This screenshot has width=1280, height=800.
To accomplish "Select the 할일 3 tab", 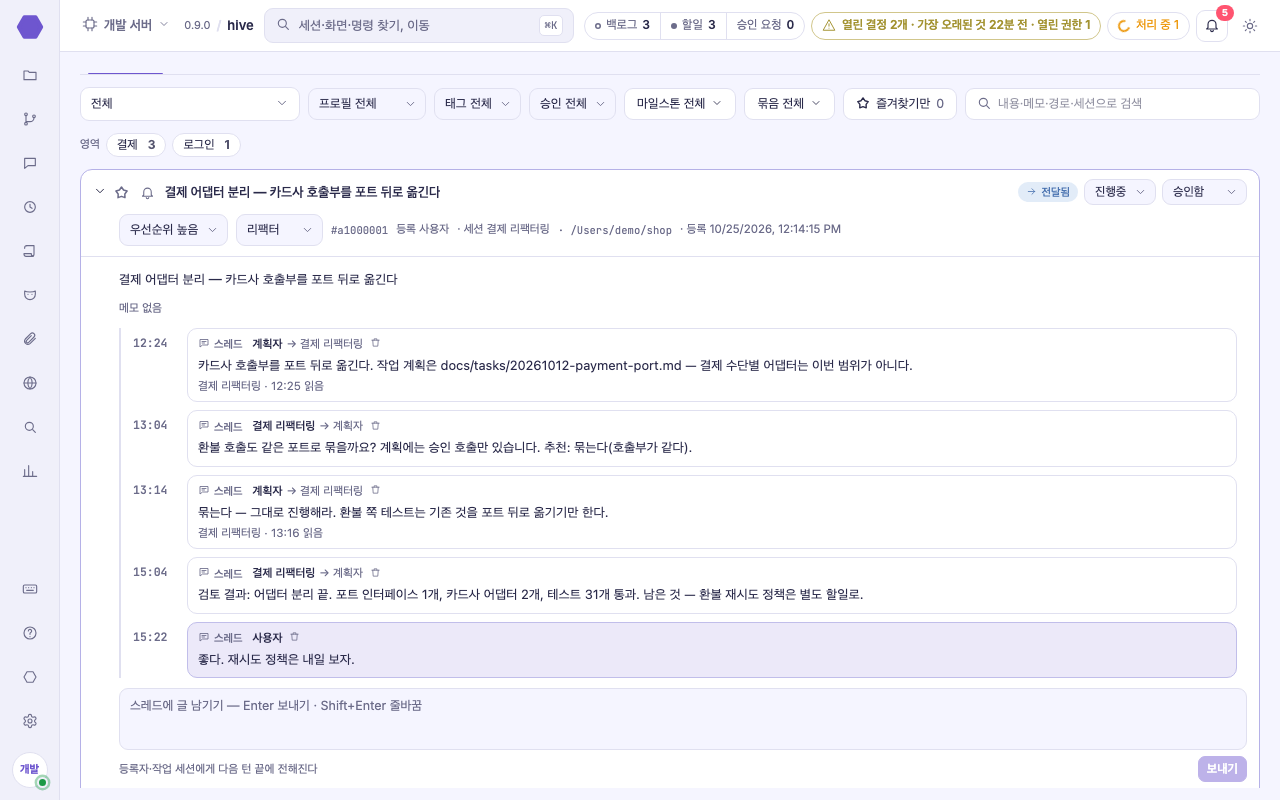I will tap(692, 25).
